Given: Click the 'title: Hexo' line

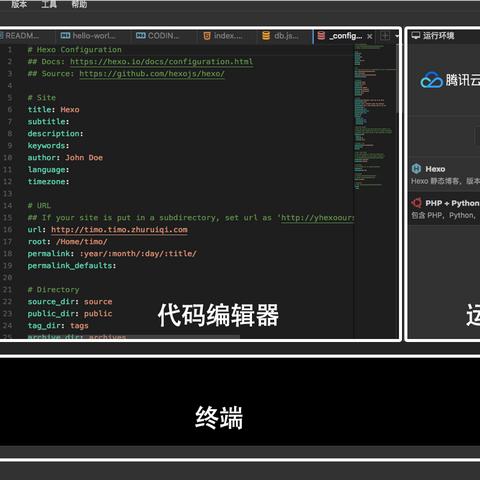Looking at the screenshot, I should (53, 110).
